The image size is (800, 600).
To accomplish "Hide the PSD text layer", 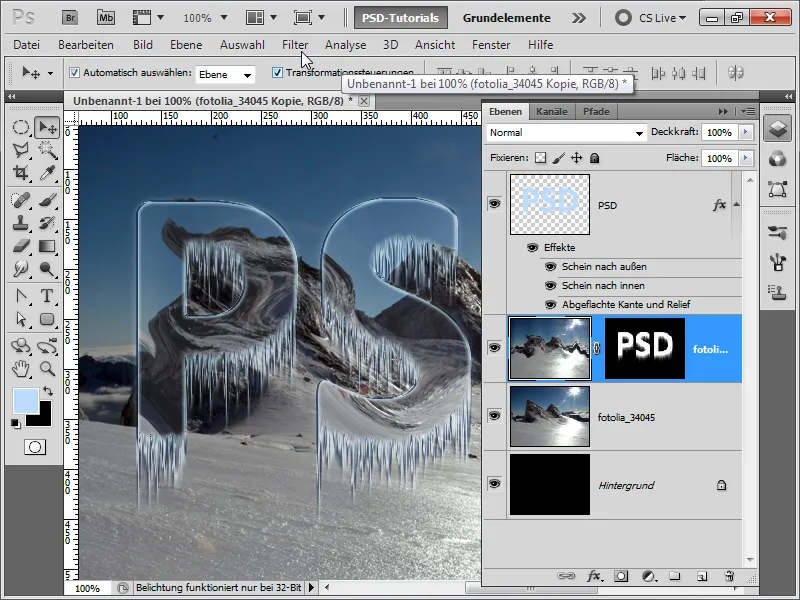I will pos(494,204).
